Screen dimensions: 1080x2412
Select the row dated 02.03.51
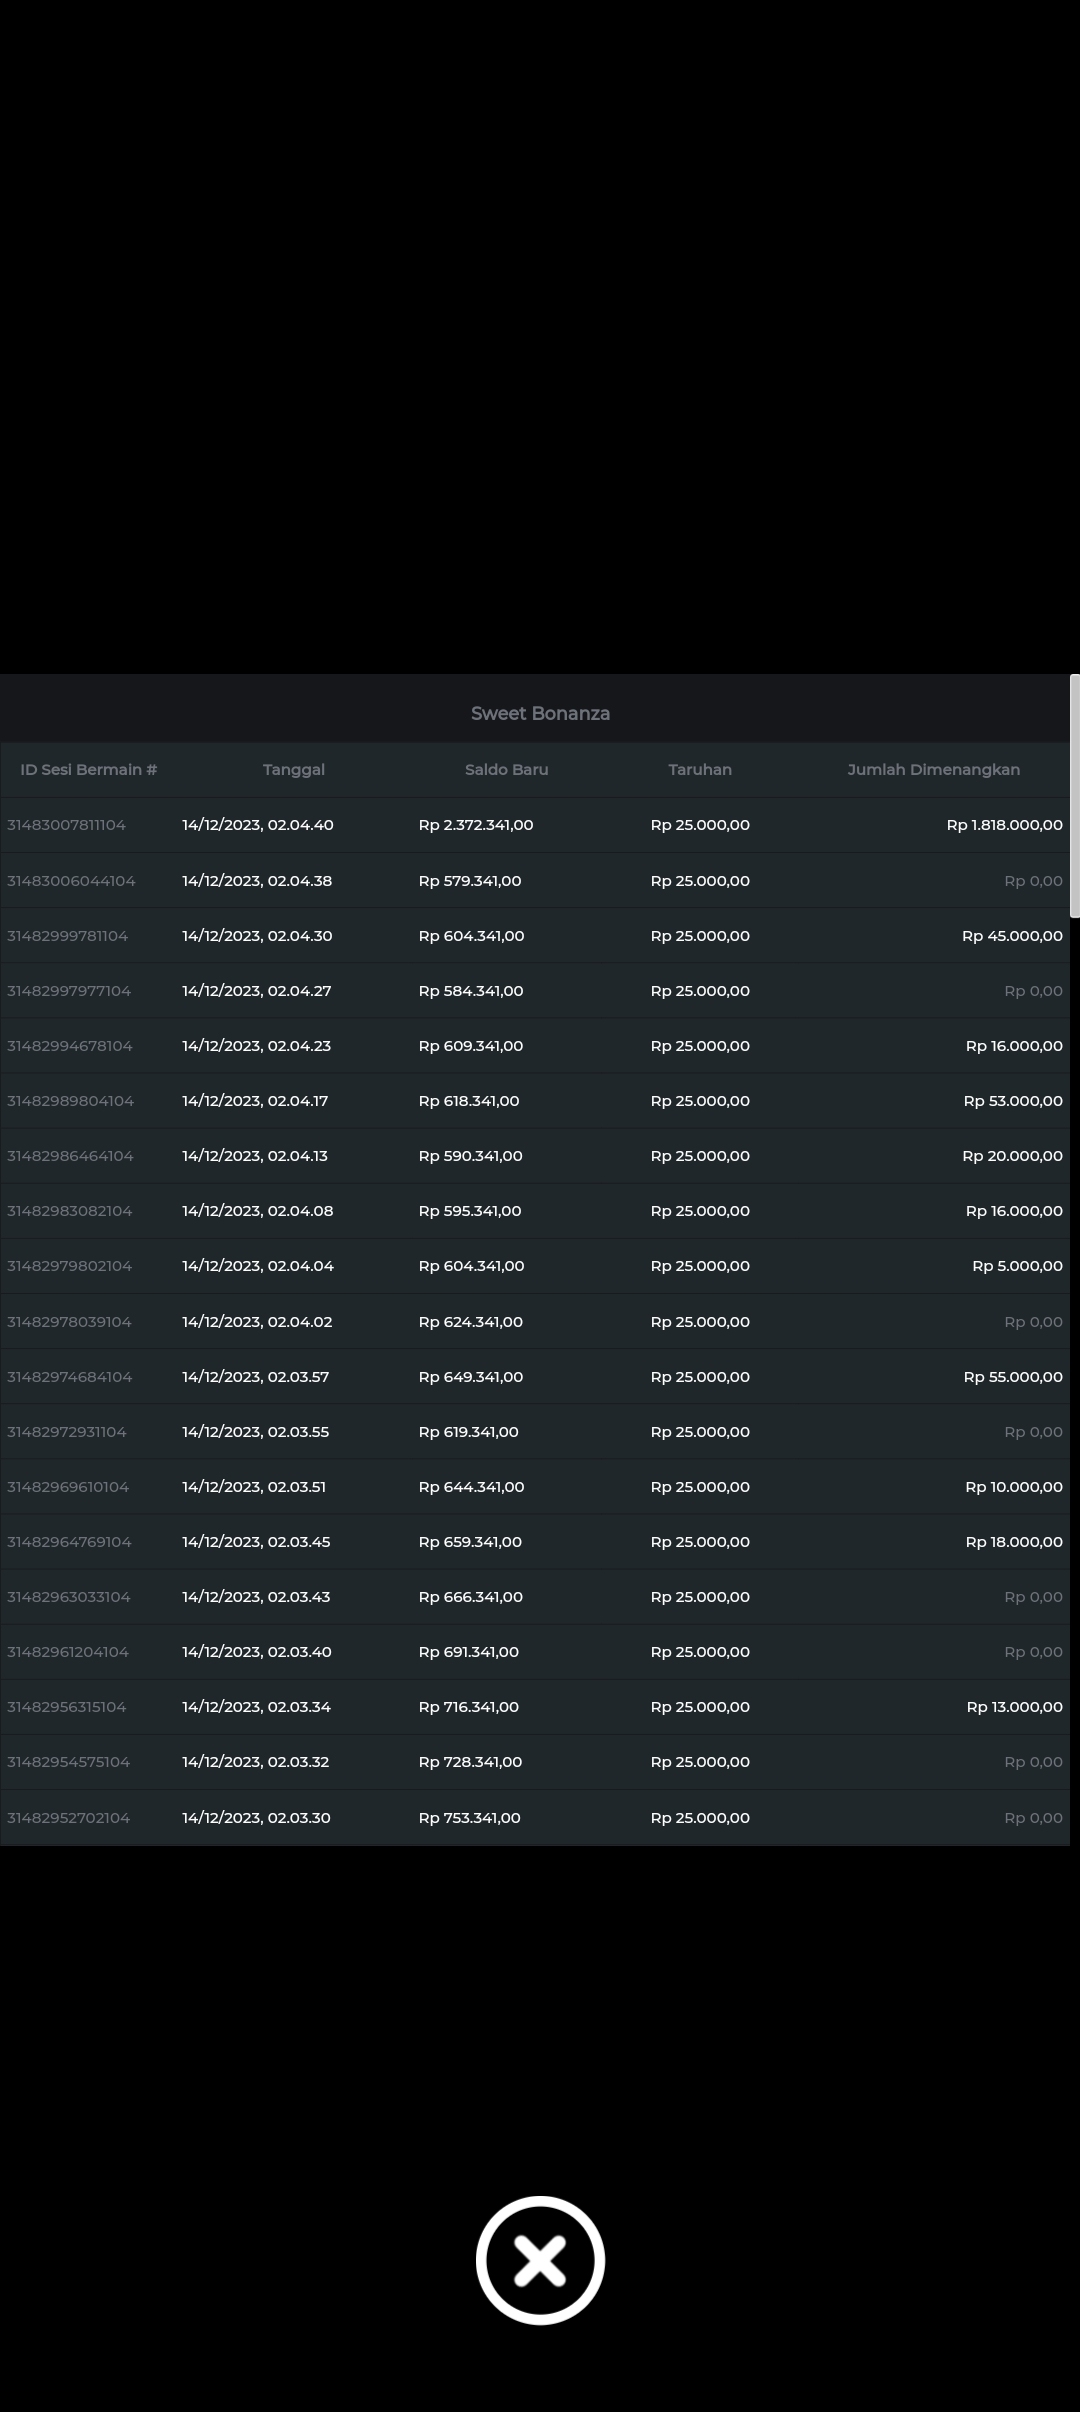(x=254, y=1487)
